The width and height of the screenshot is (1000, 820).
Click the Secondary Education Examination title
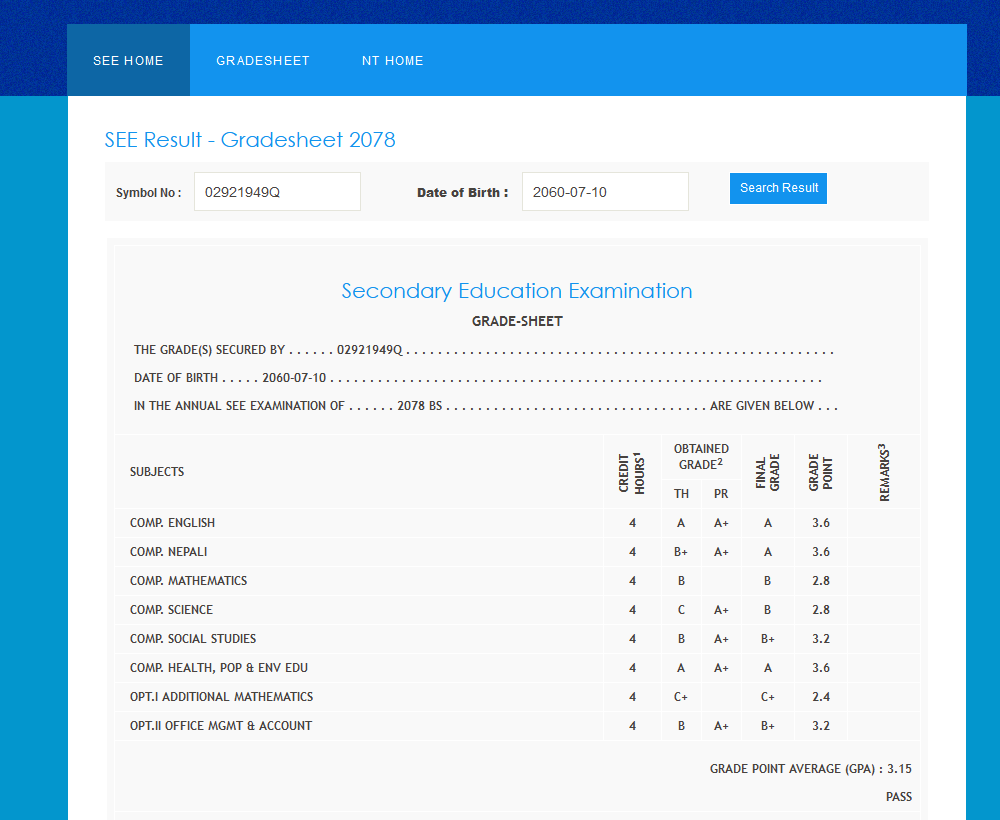click(x=516, y=291)
